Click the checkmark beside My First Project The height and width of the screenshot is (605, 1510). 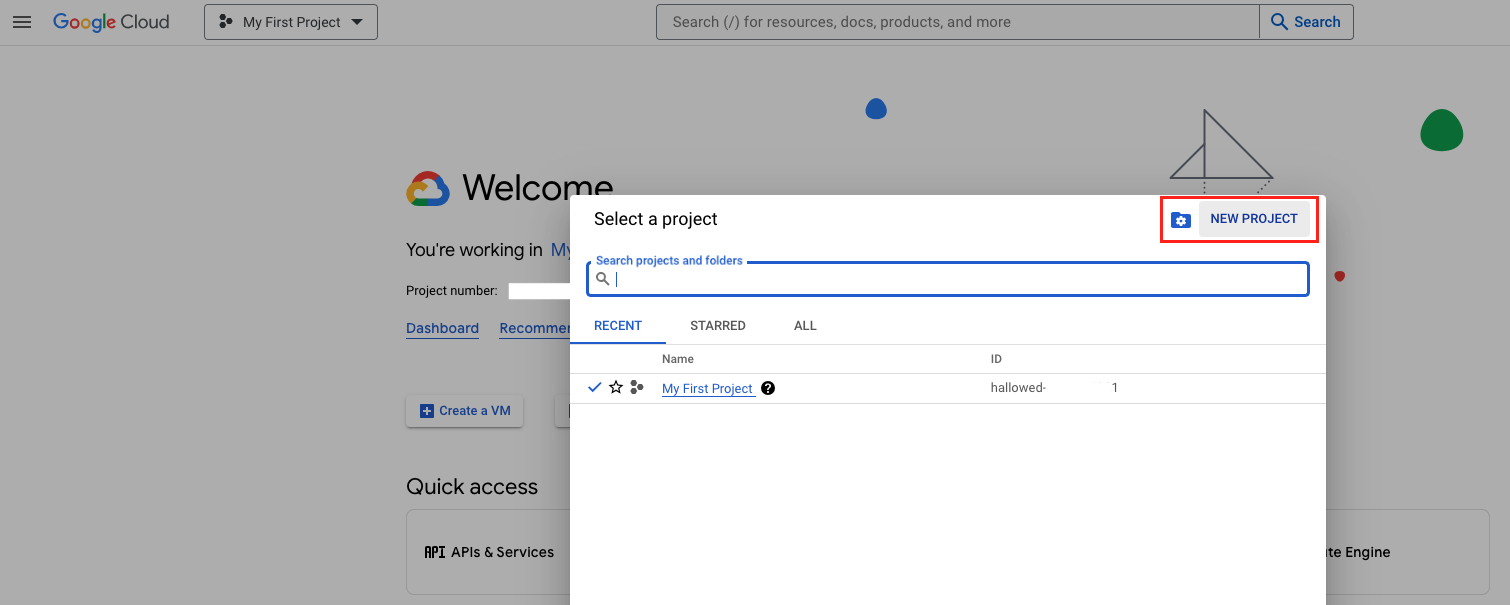click(x=595, y=387)
